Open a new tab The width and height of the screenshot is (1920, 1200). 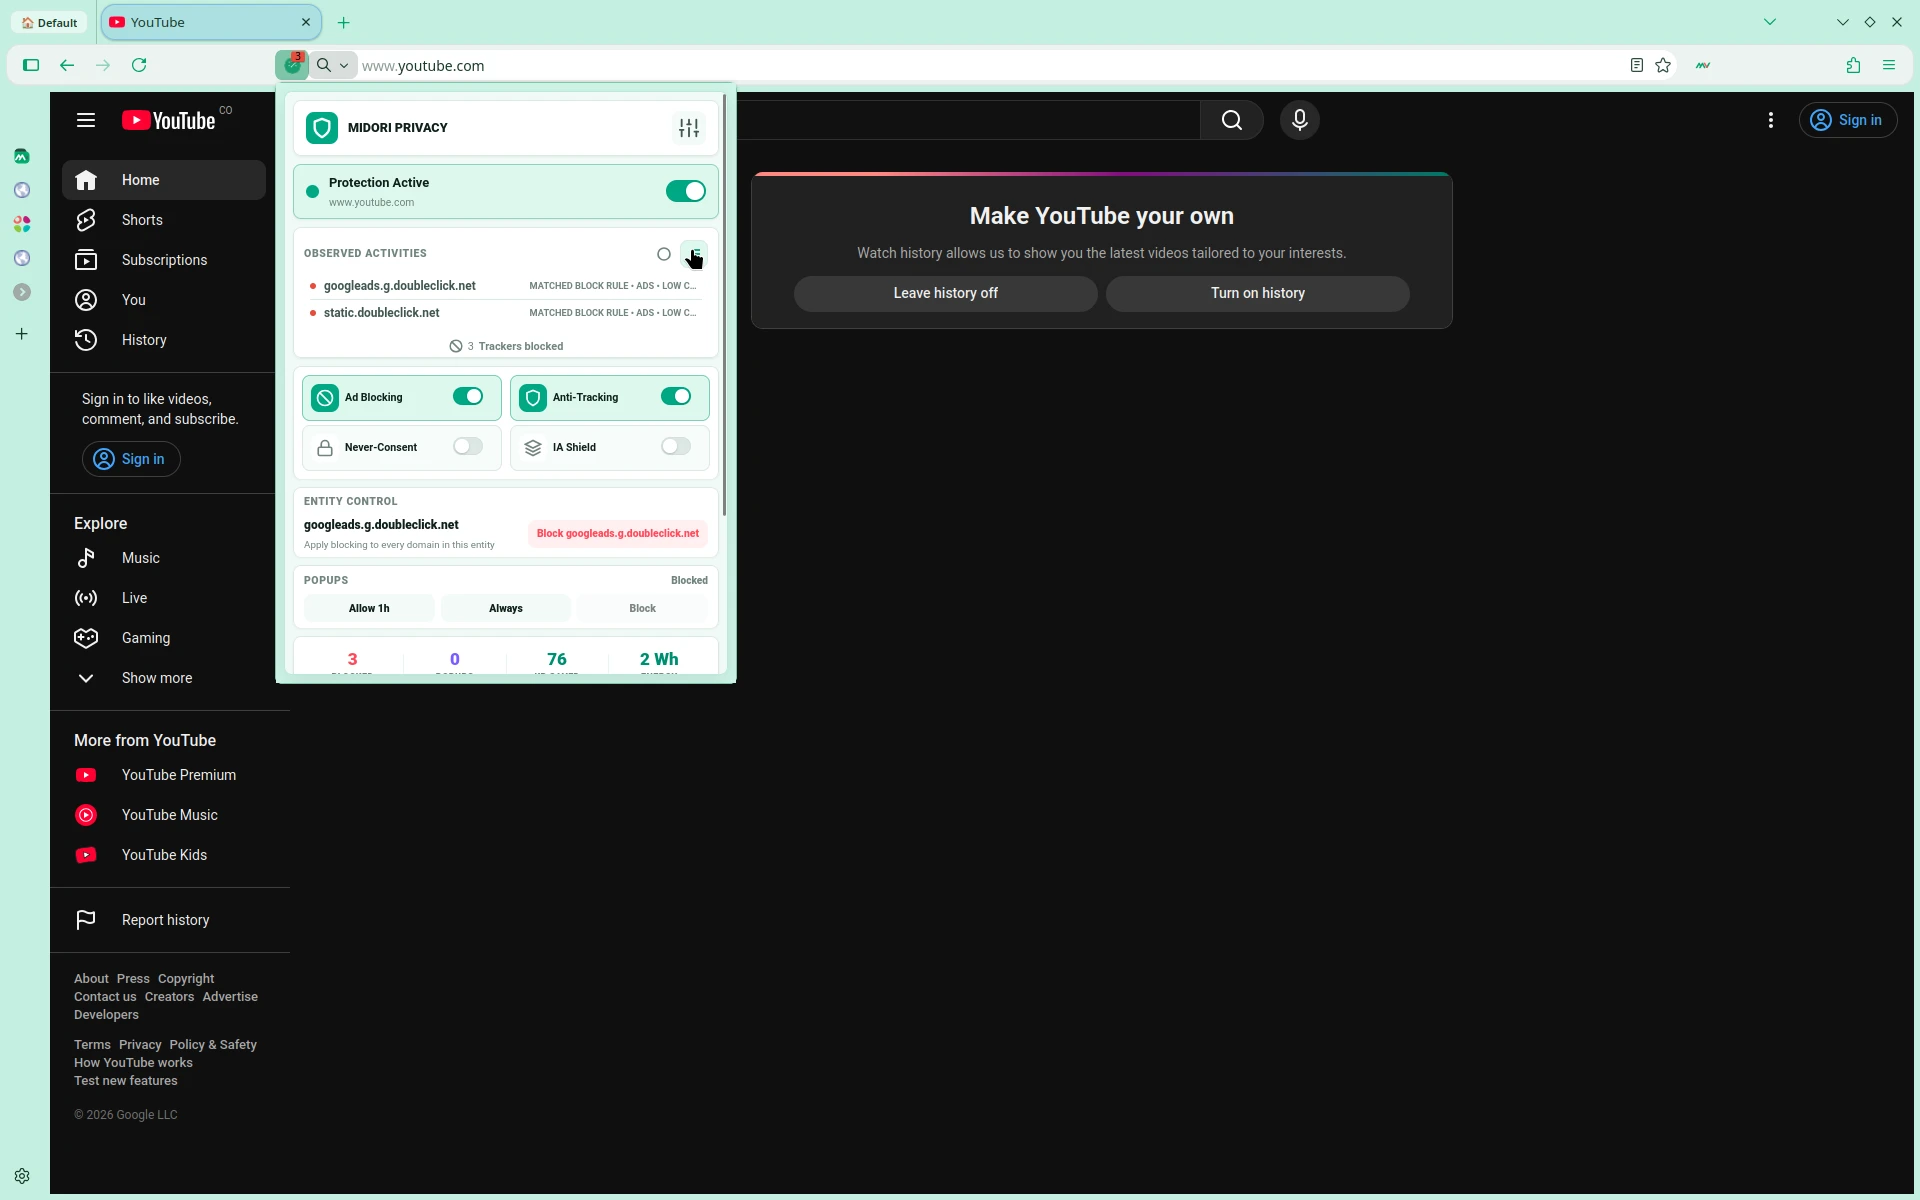tap(344, 22)
